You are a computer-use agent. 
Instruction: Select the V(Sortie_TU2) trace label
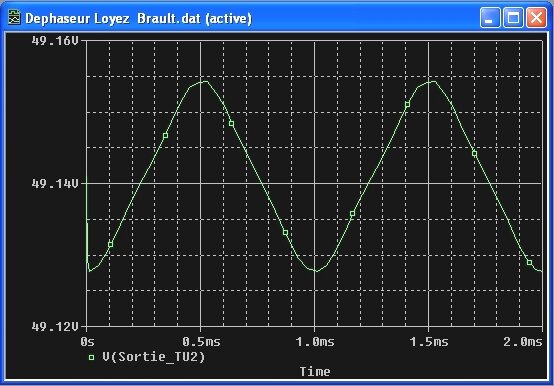[x=154, y=357]
